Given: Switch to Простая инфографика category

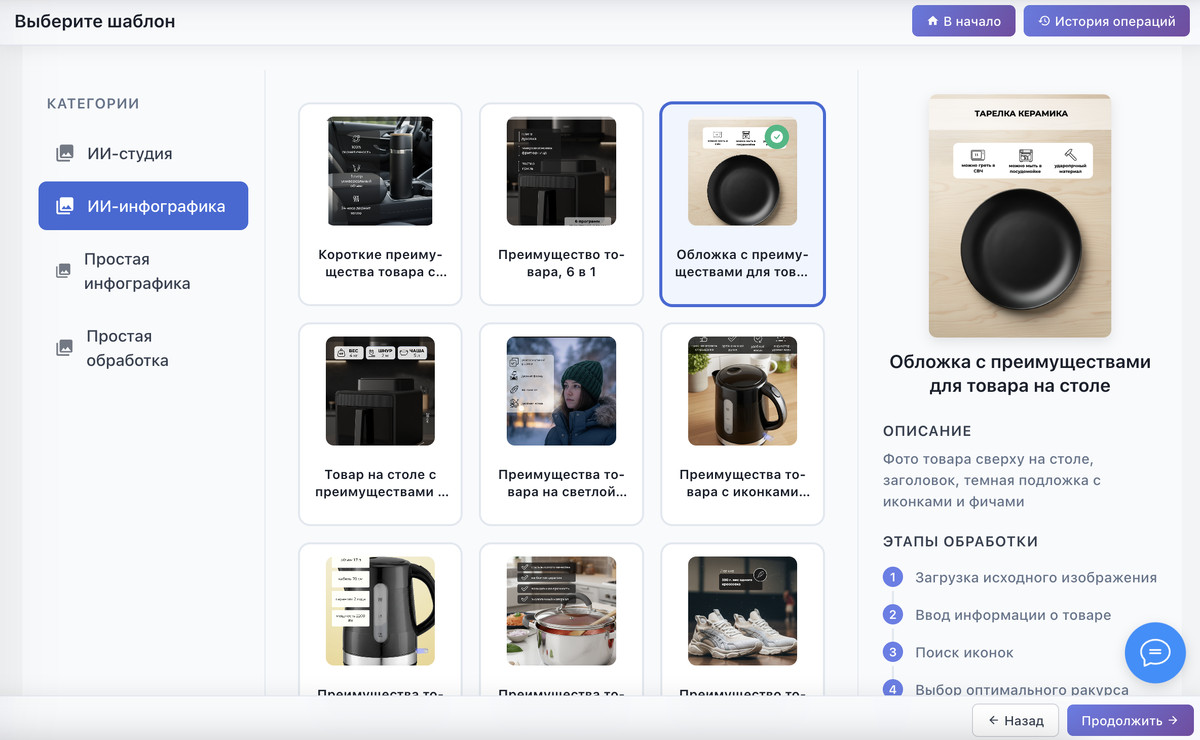Looking at the screenshot, I should tap(143, 271).
